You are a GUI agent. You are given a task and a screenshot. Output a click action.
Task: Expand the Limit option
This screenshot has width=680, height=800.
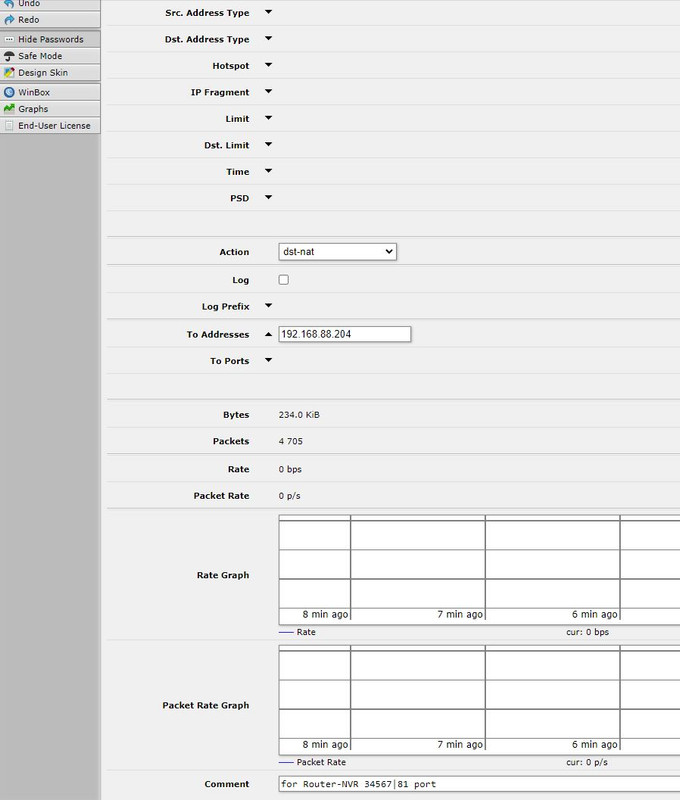268,118
